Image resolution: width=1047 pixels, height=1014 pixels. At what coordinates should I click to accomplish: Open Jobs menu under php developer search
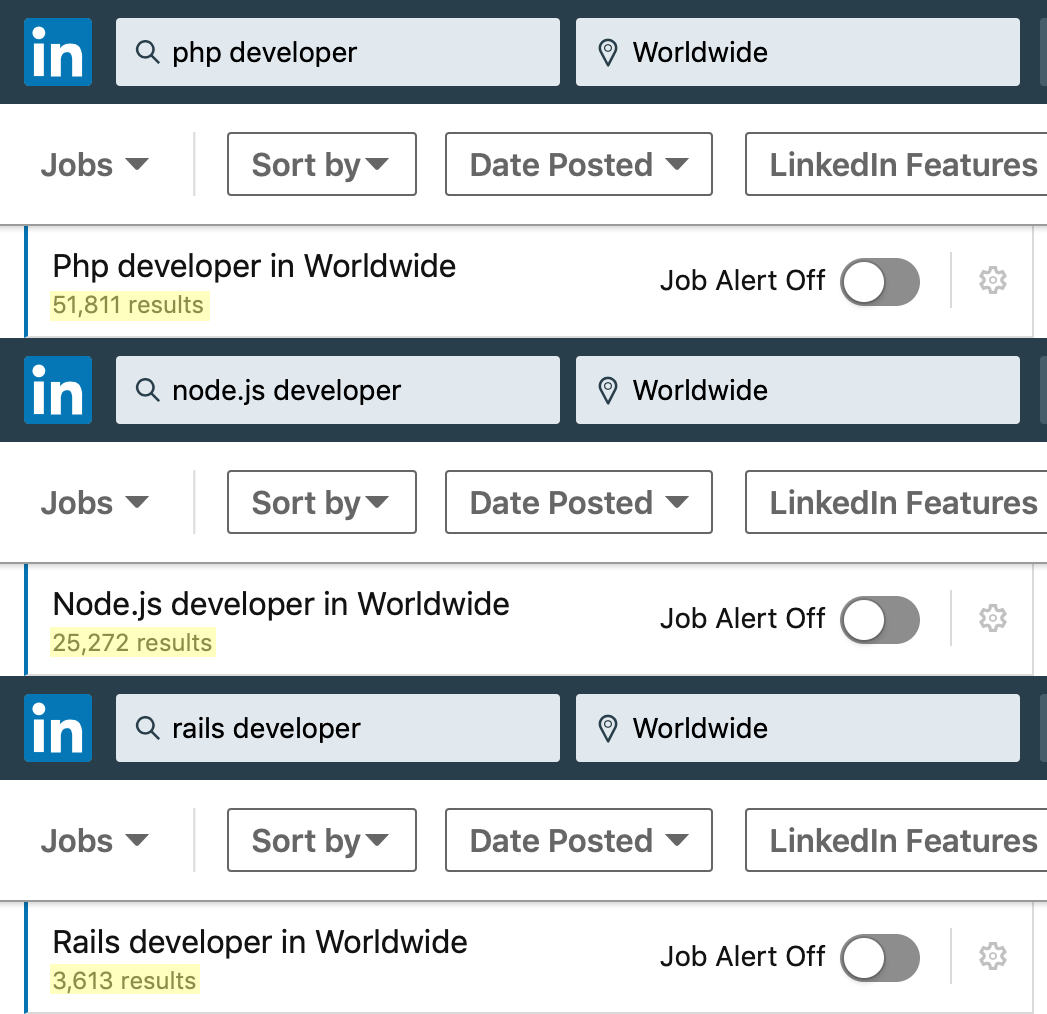click(x=94, y=165)
